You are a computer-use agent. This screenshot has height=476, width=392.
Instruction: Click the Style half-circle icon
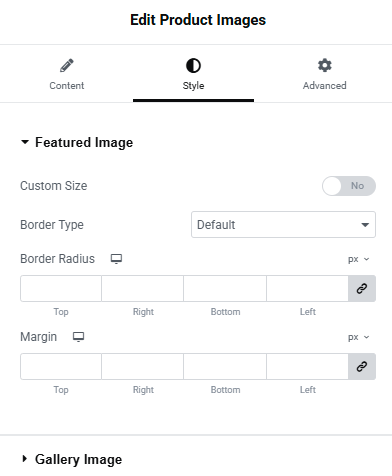(193, 65)
